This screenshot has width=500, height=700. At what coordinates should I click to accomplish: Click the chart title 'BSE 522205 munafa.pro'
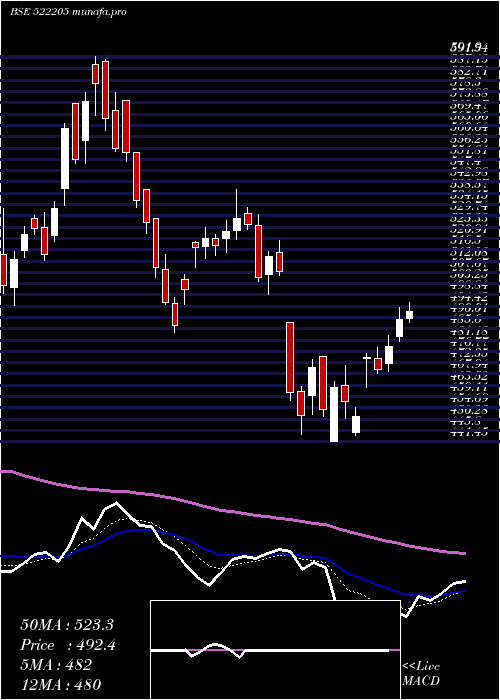point(68,12)
